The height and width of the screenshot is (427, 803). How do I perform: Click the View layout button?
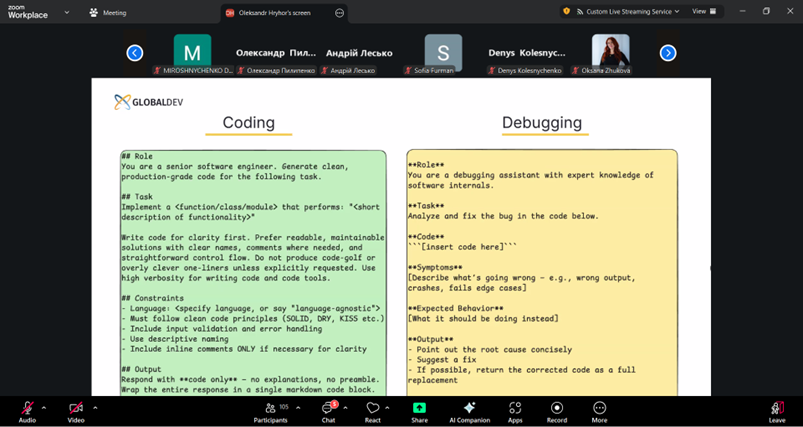(703, 12)
